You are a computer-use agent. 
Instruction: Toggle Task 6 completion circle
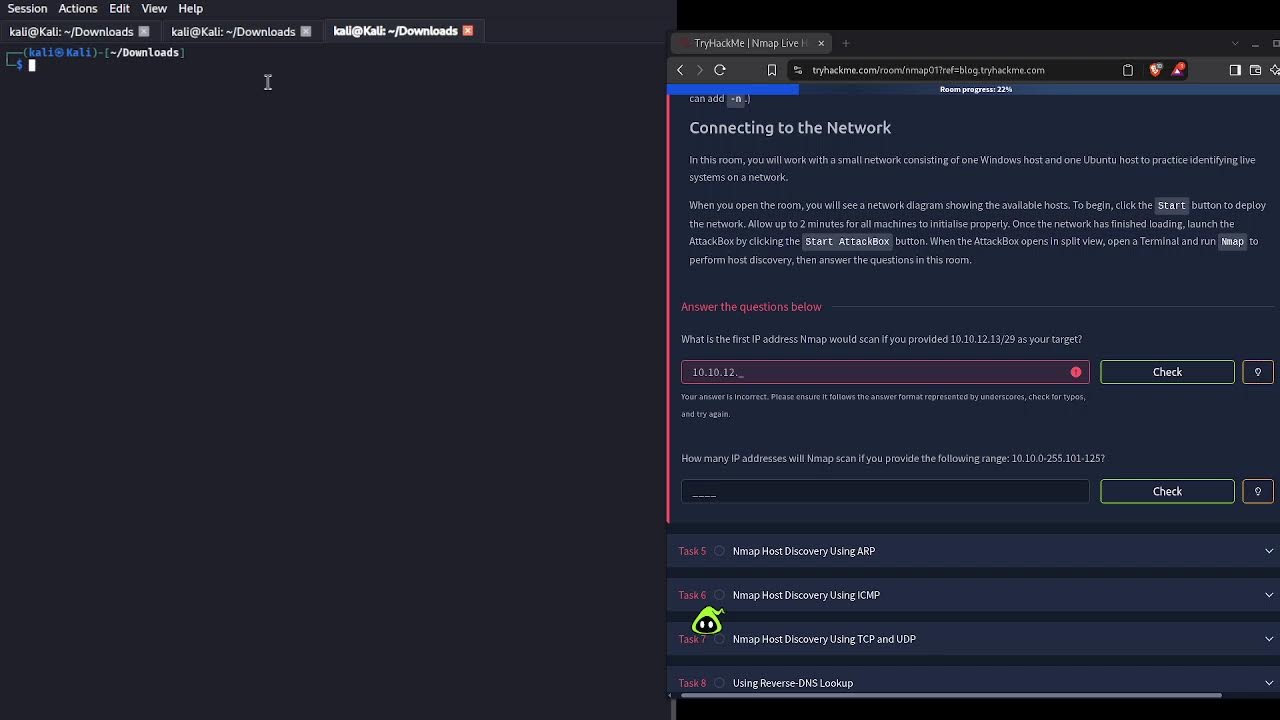click(719, 595)
